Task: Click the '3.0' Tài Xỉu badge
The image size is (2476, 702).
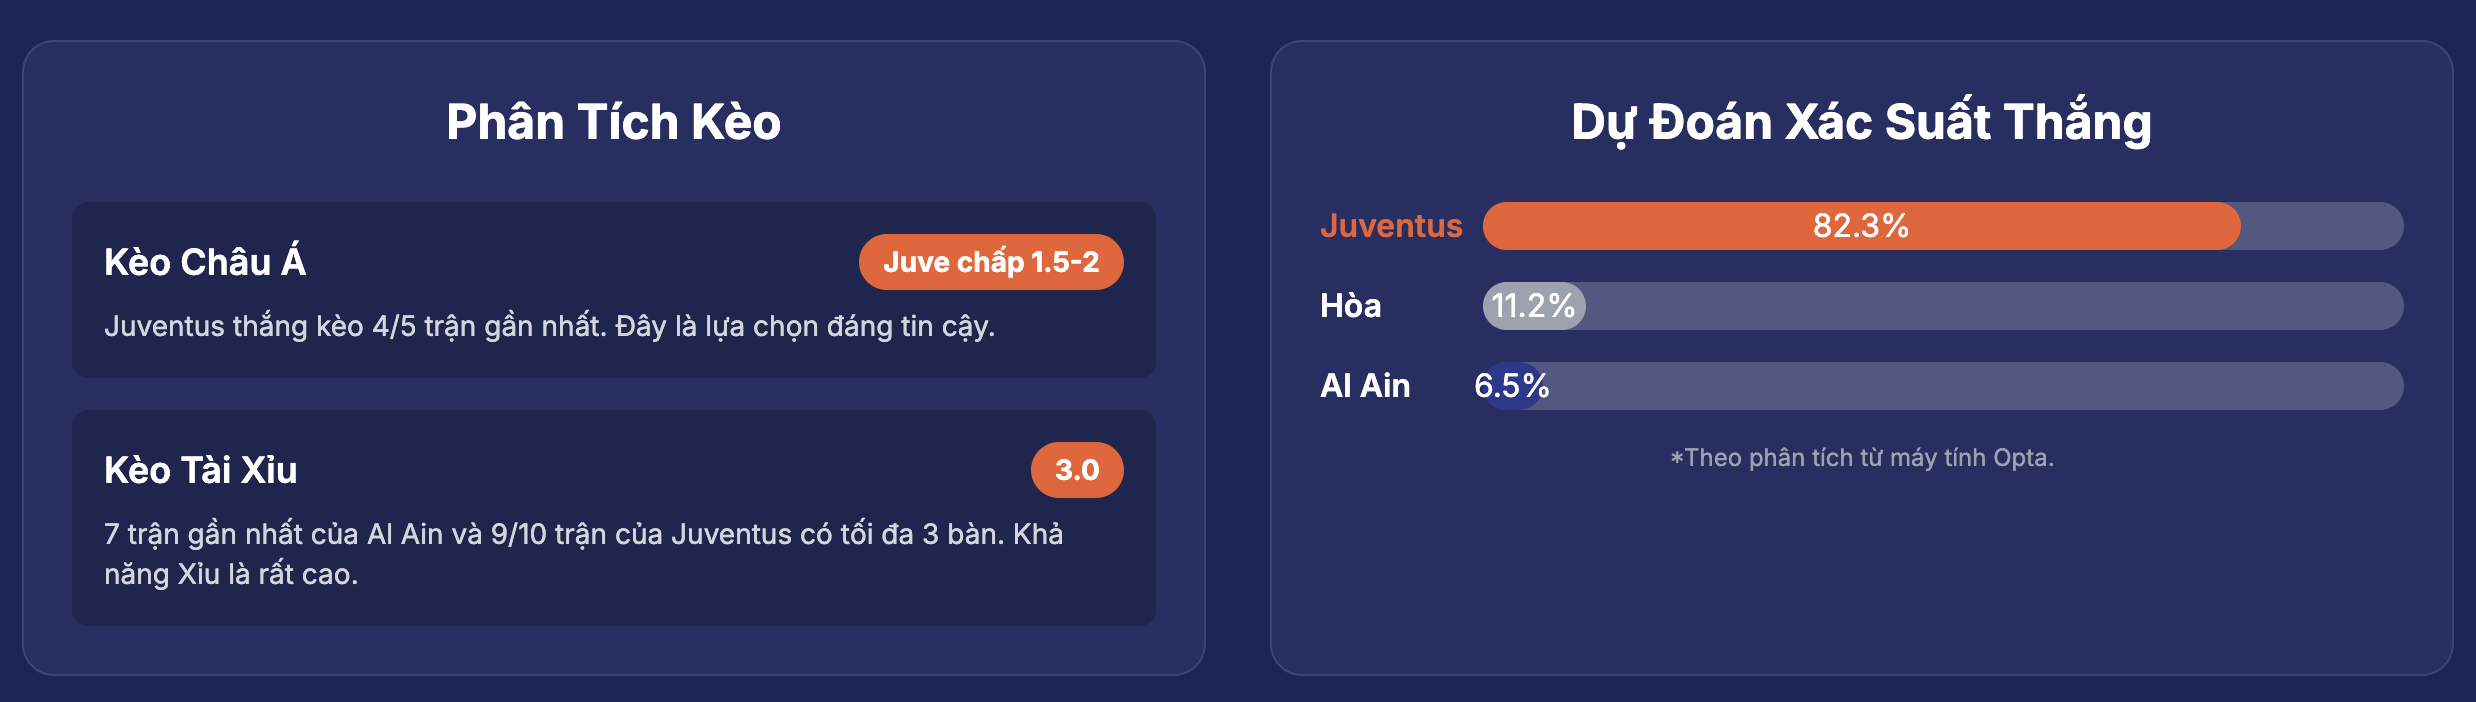Action: coord(1077,470)
